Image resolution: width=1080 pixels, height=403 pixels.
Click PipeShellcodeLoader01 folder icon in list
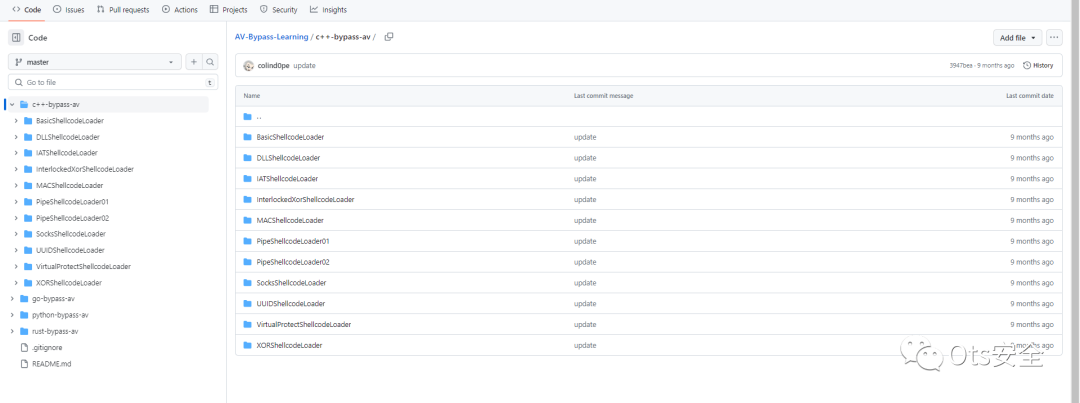tap(247, 241)
